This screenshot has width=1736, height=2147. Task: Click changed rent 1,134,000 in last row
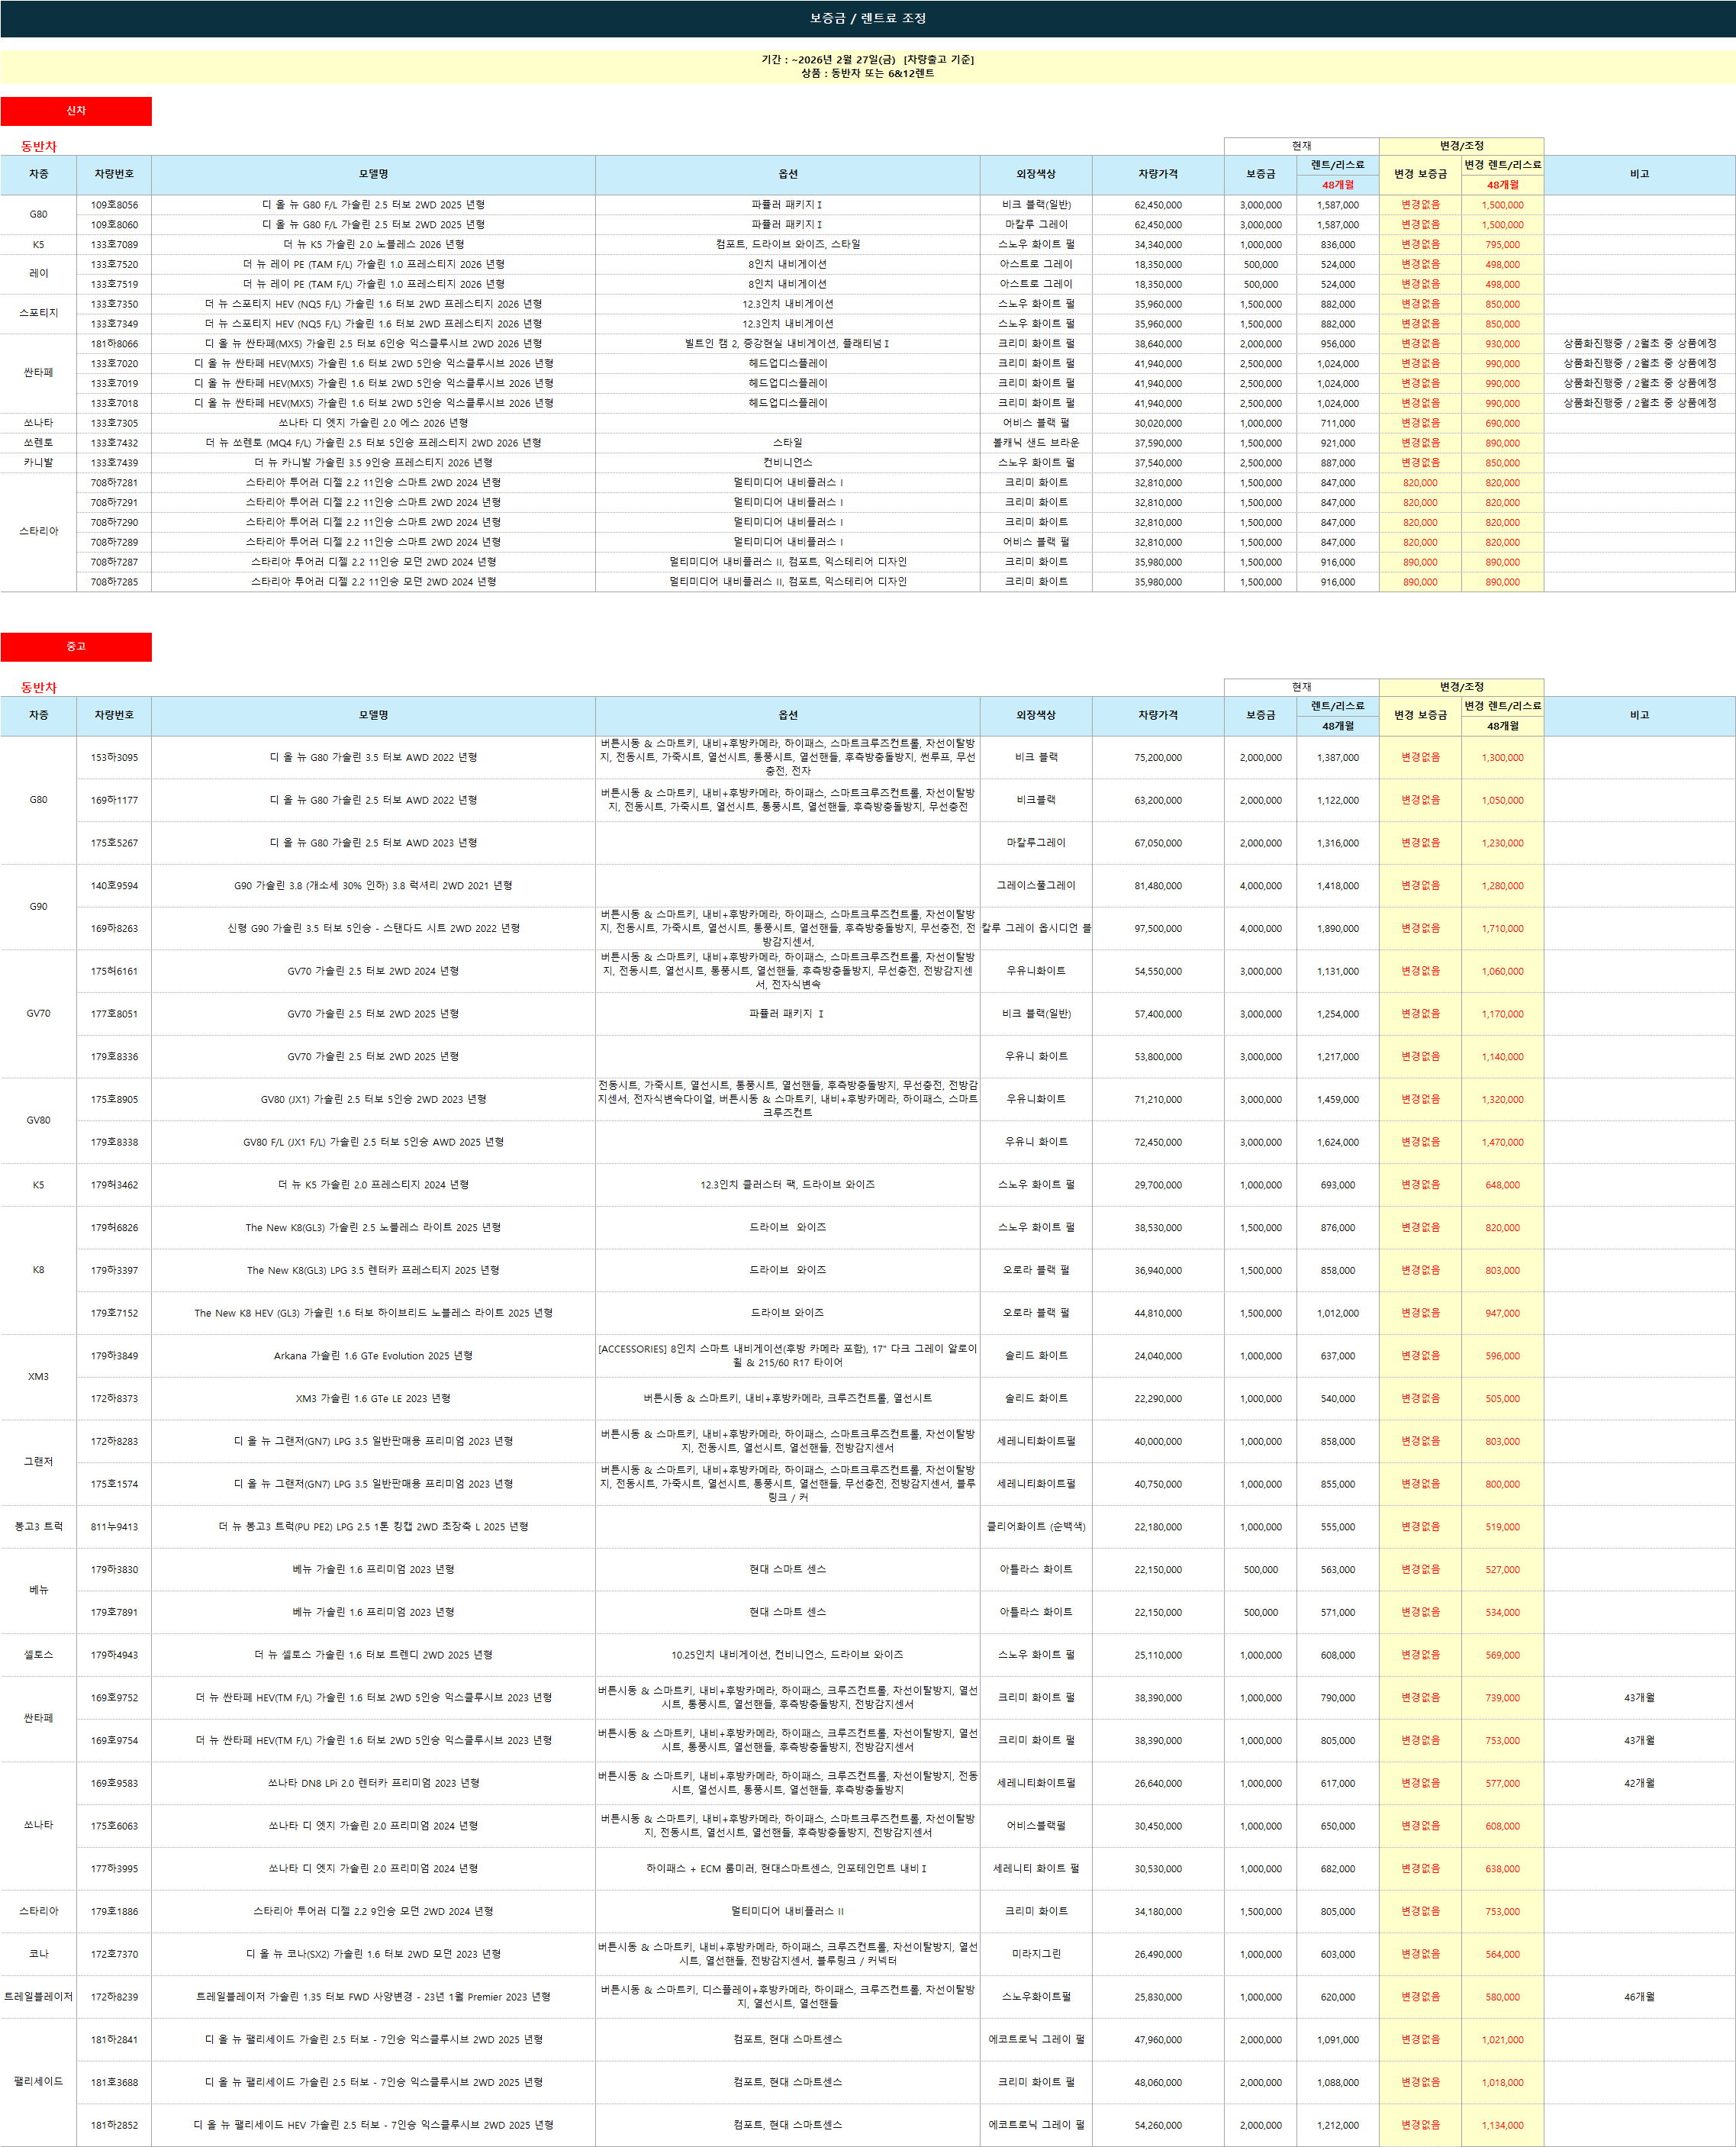point(1502,2125)
